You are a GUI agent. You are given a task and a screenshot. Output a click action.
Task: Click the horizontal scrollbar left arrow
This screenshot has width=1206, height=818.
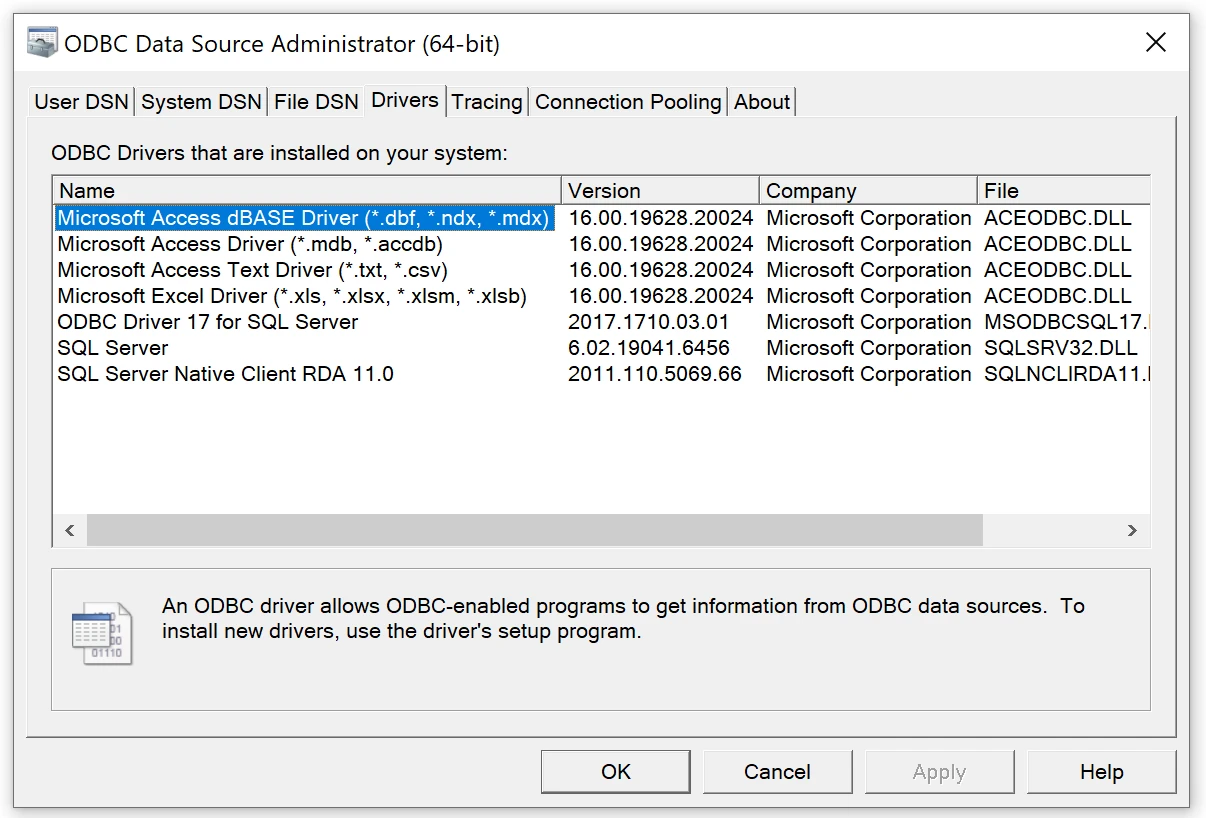70,531
